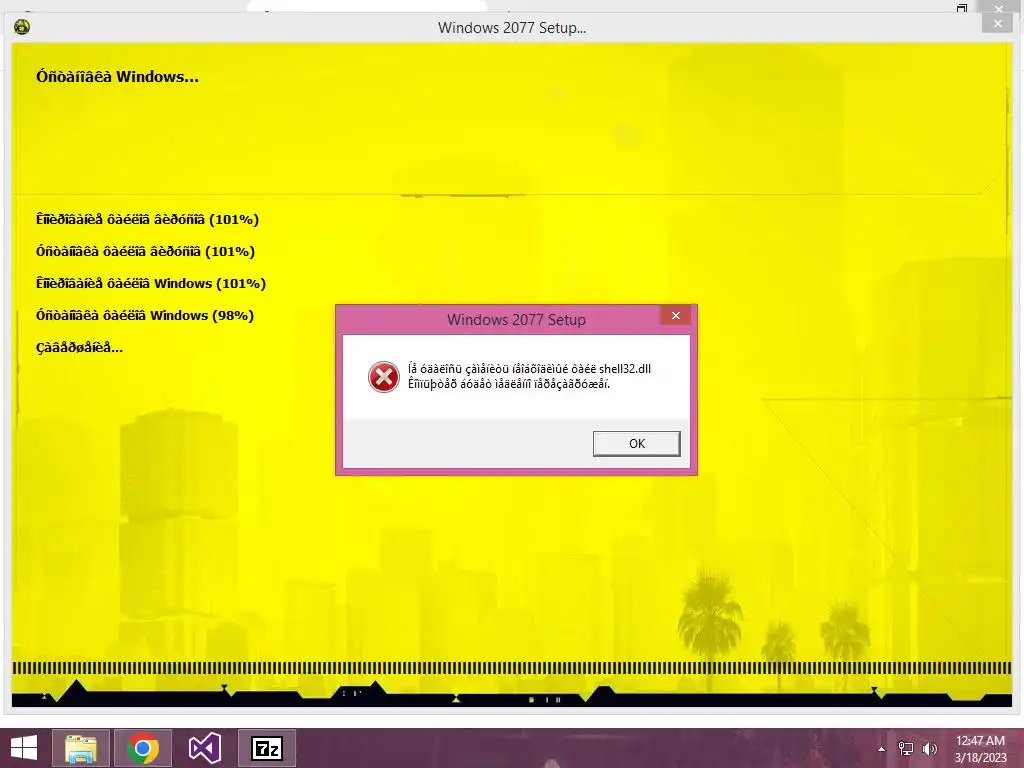Close the Windows 2077 Setup error dialog
Image resolution: width=1024 pixels, height=768 pixels.
point(676,315)
